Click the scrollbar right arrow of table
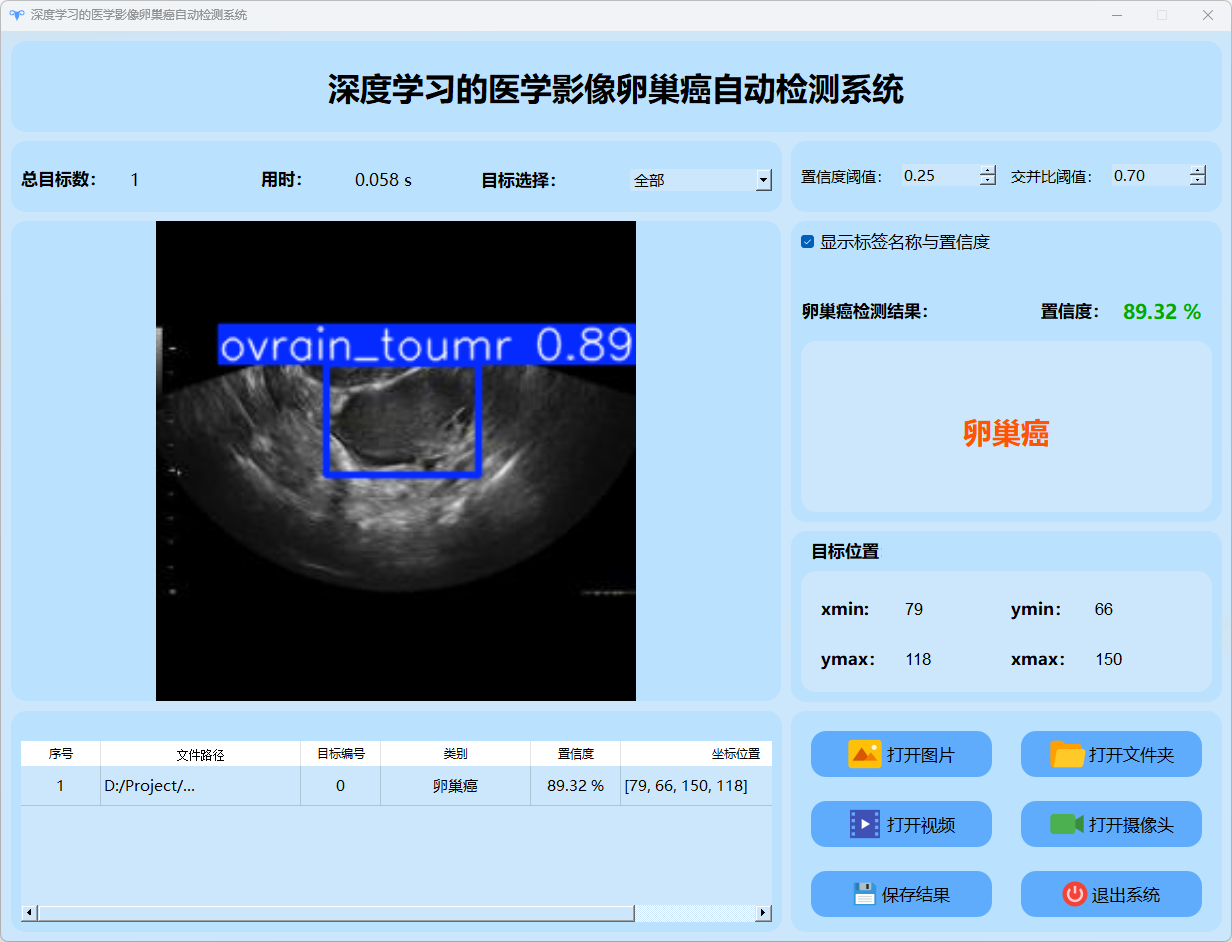 (x=763, y=913)
